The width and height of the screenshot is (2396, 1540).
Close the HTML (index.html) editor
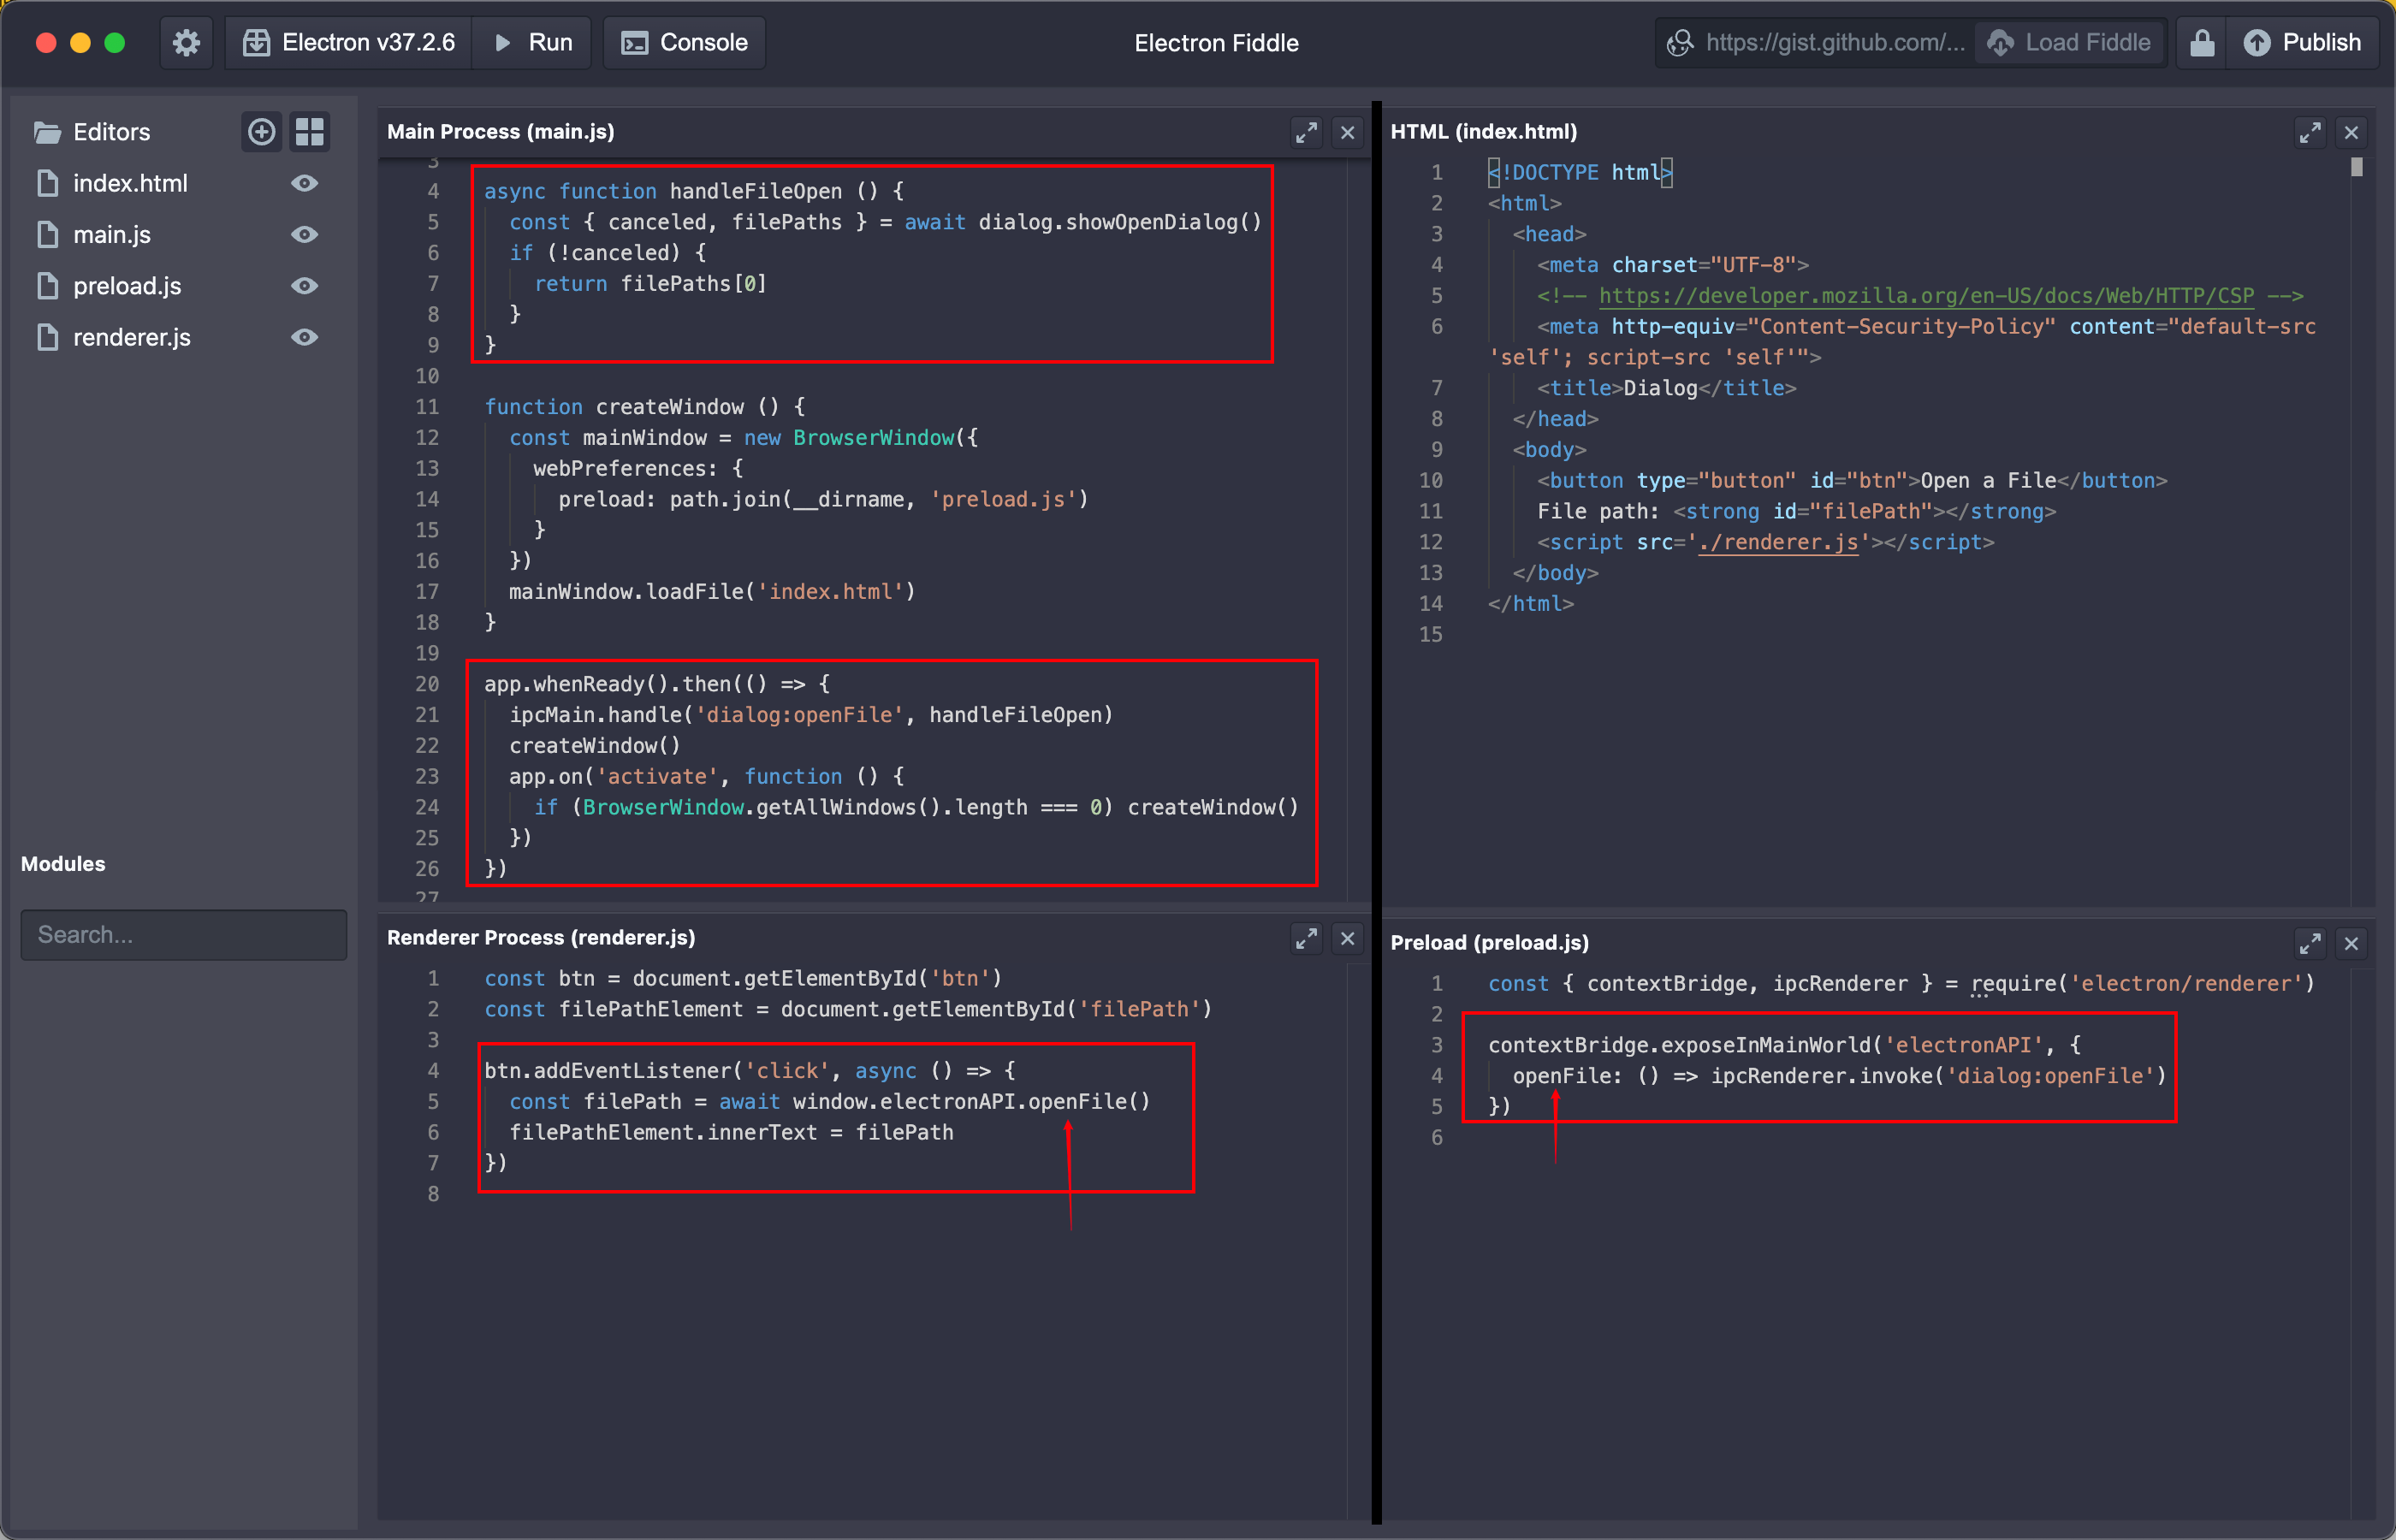coord(2352,132)
